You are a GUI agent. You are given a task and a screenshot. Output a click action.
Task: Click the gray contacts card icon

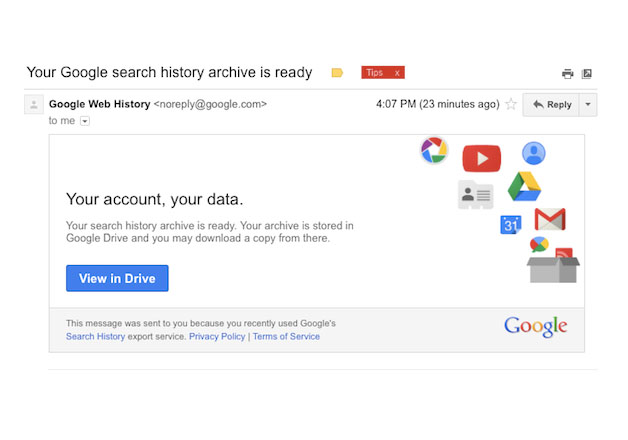coord(475,195)
